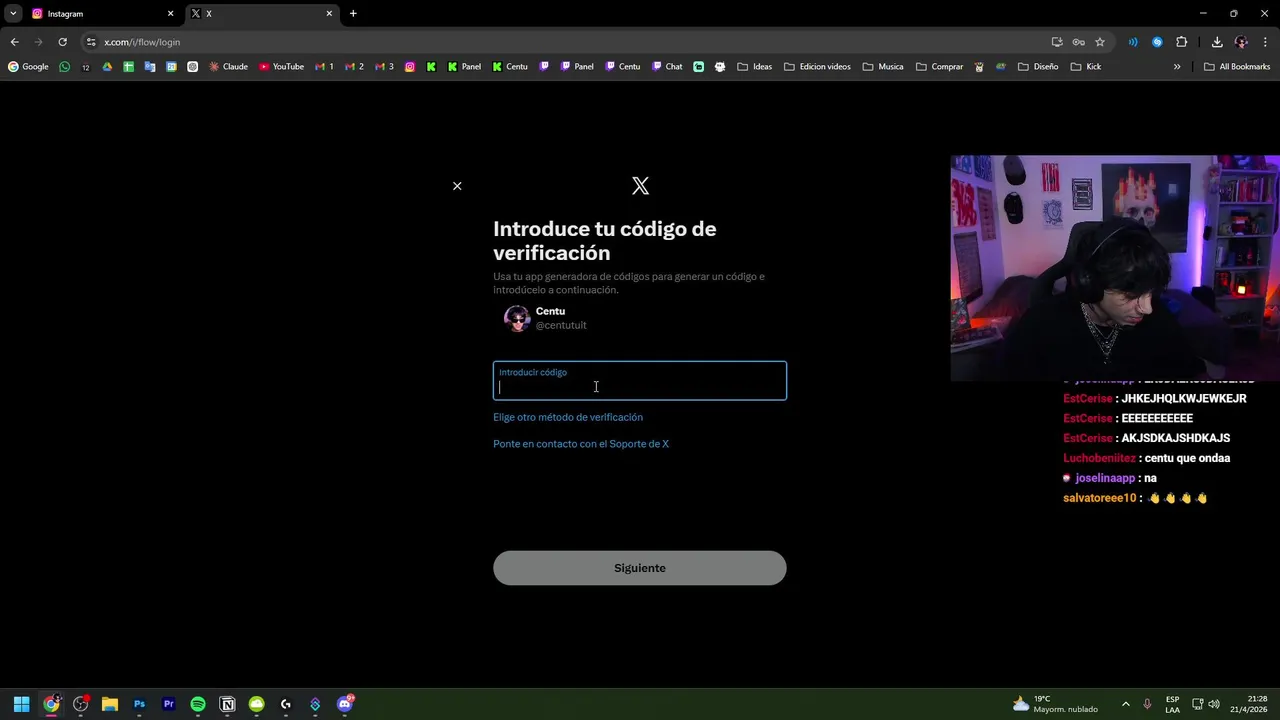This screenshot has height=720, width=1280.
Task: Switch the ESP LAA keyboard language
Action: [x=1172, y=704]
